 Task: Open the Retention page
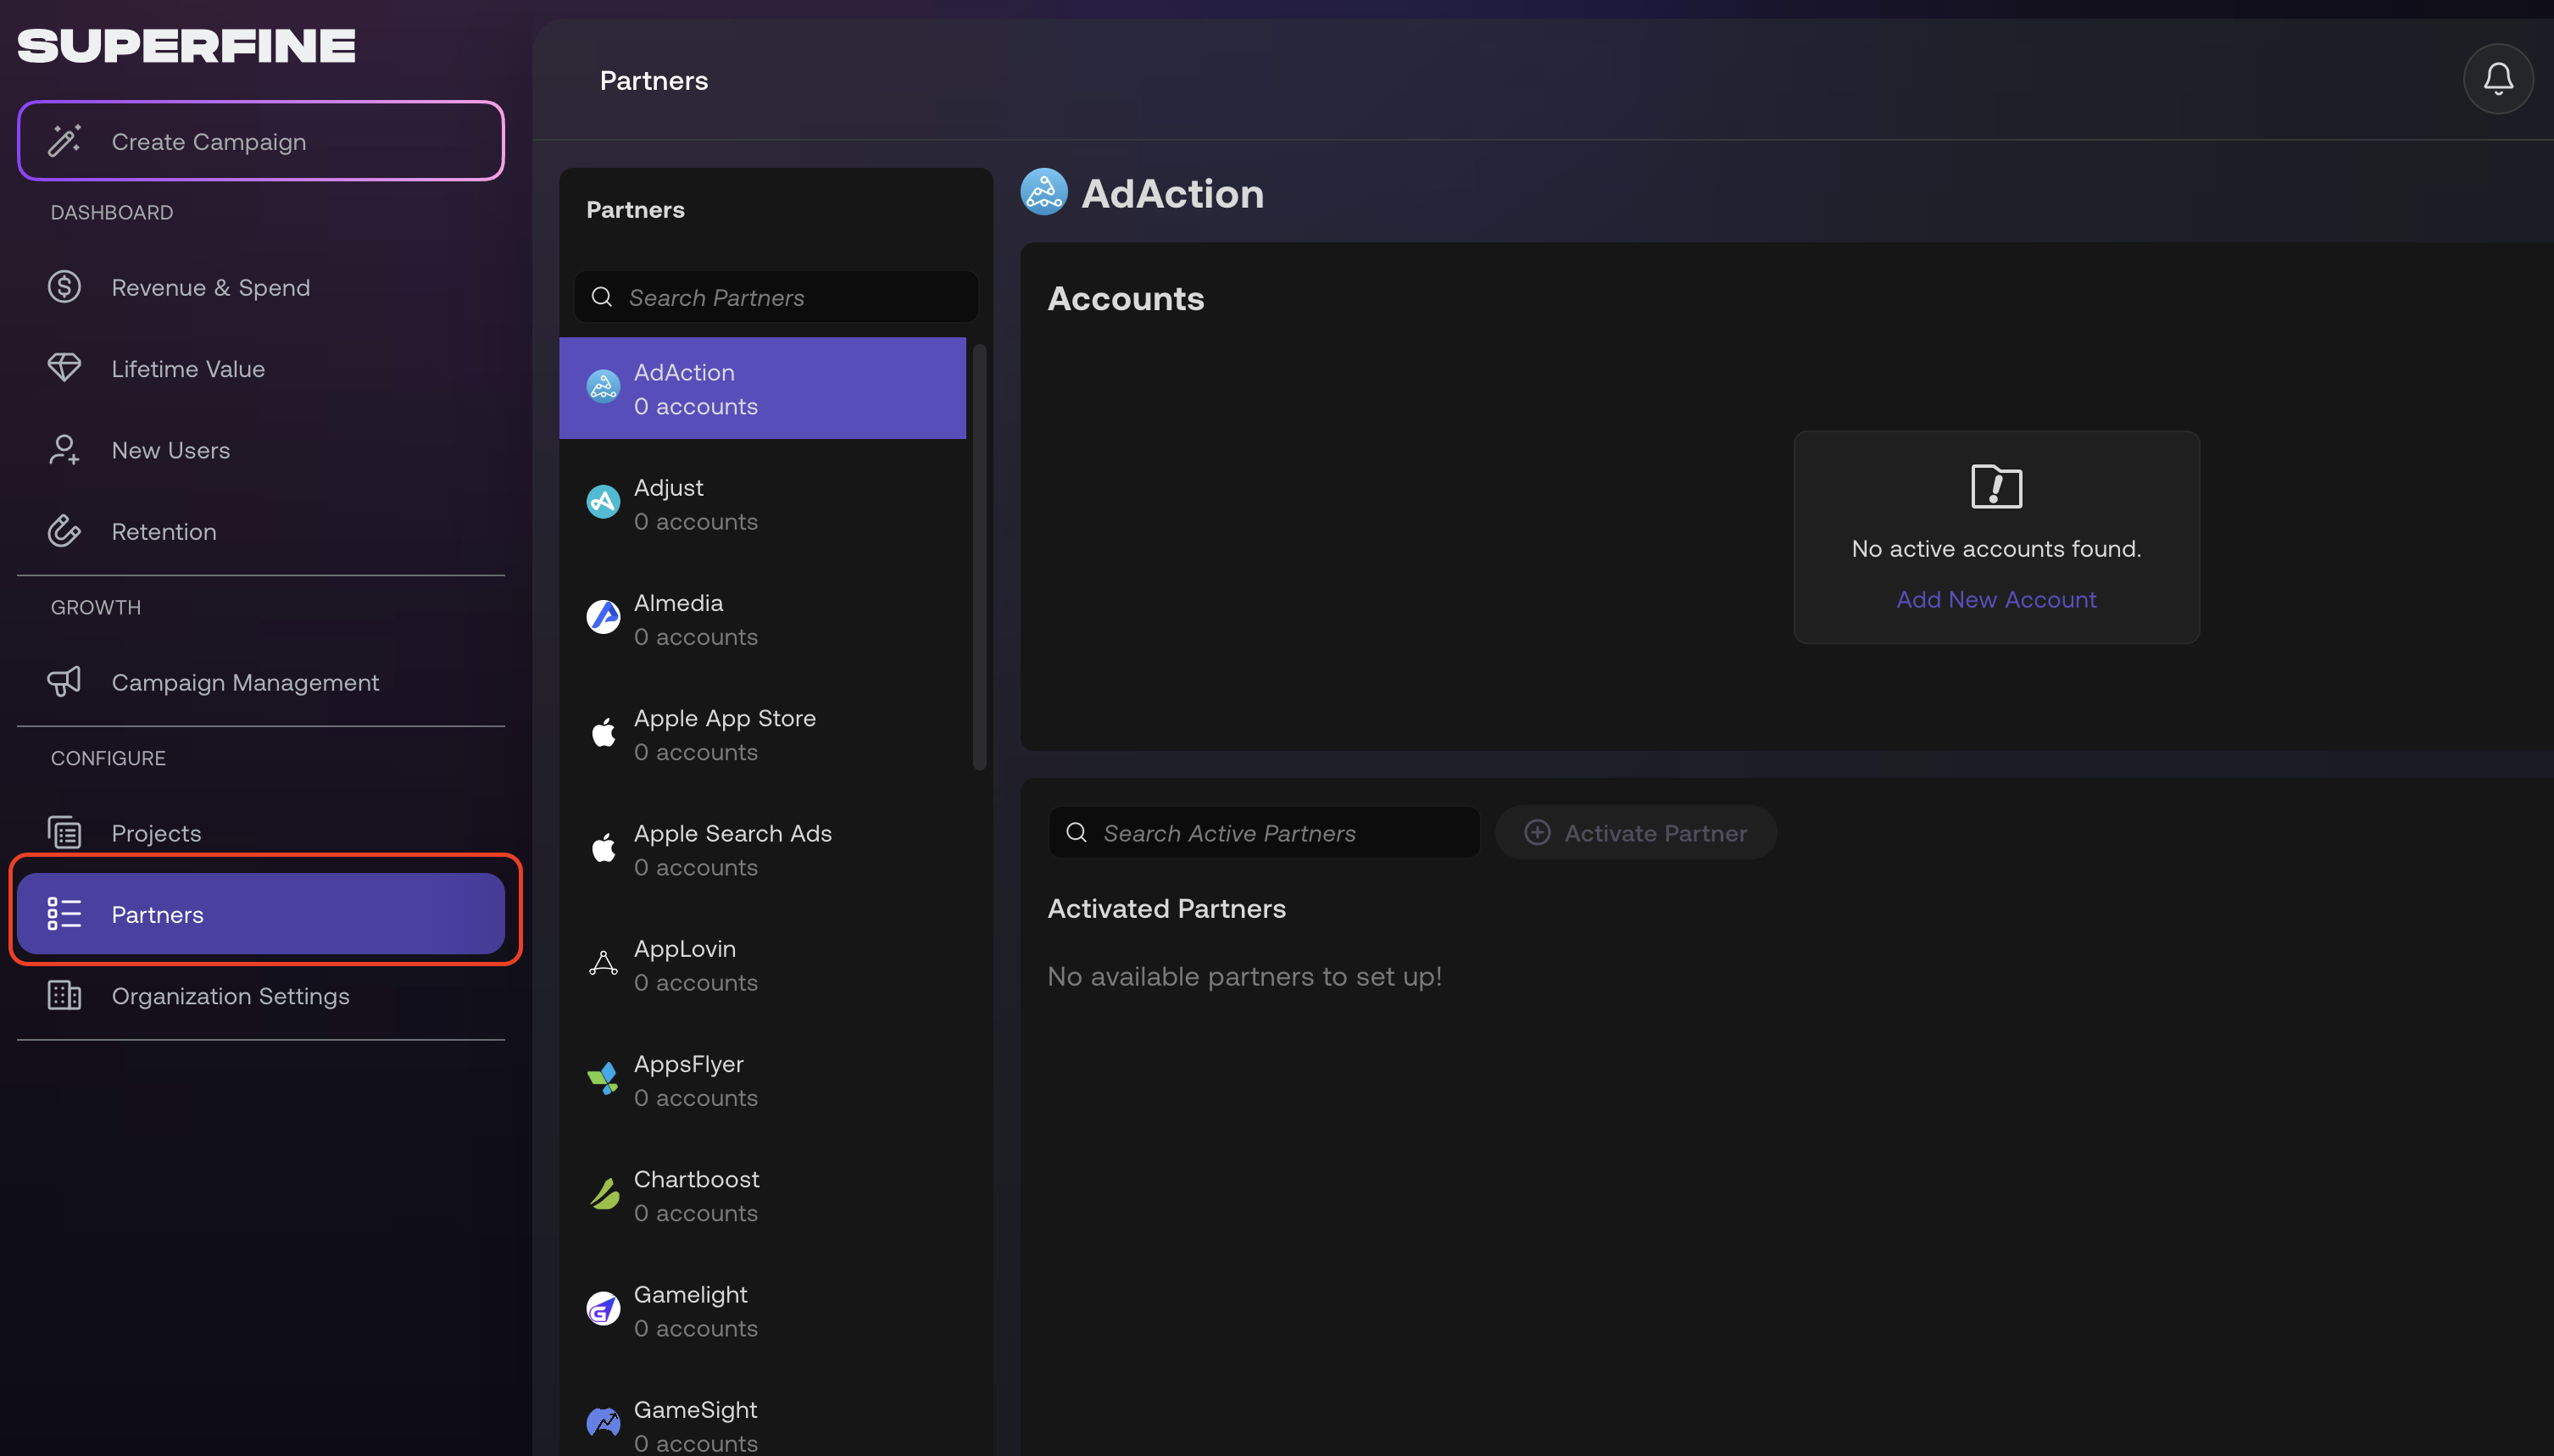pos(261,531)
